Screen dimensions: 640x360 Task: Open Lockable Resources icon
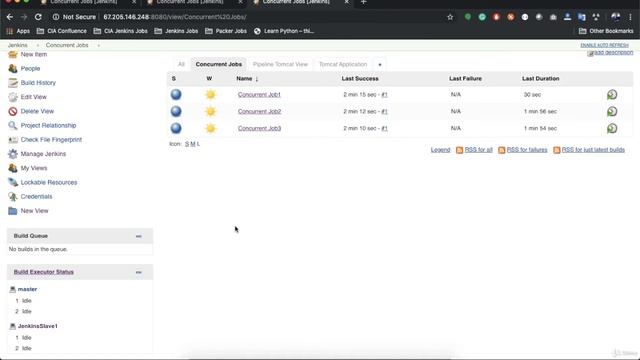pos(13,182)
